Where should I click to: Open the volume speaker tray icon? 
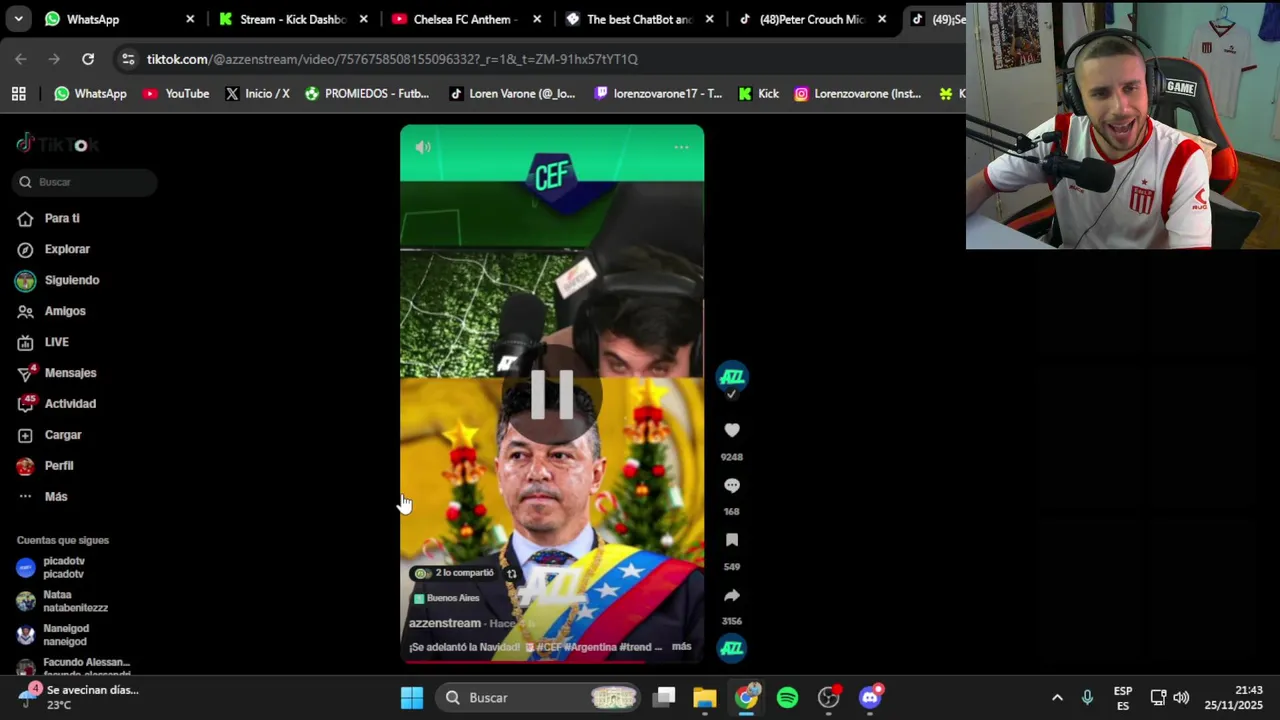[x=1181, y=698]
